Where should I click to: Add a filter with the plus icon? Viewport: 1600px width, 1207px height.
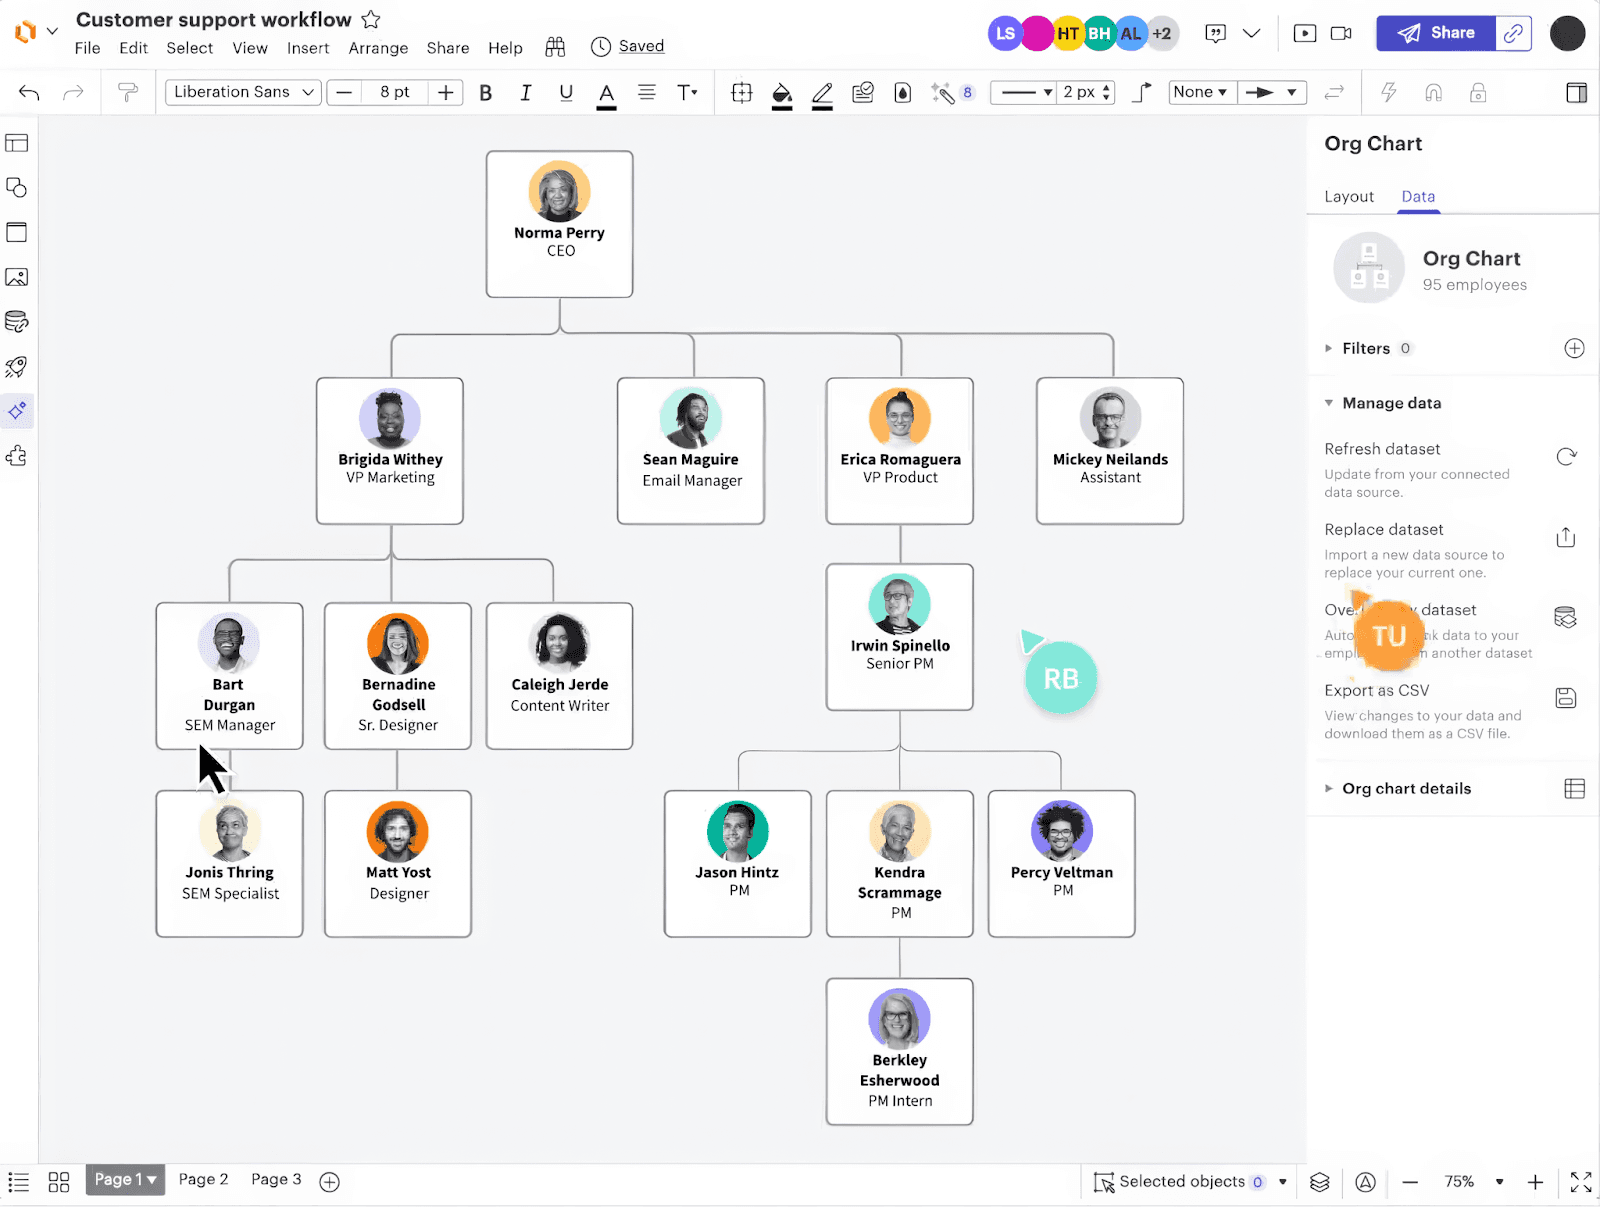point(1574,348)
